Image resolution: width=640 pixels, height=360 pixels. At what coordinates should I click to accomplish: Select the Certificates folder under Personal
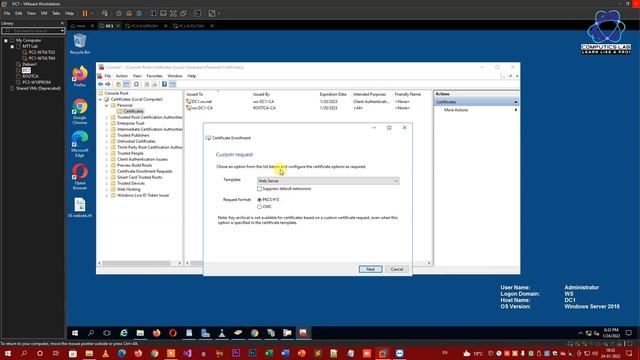pos(133,111)
